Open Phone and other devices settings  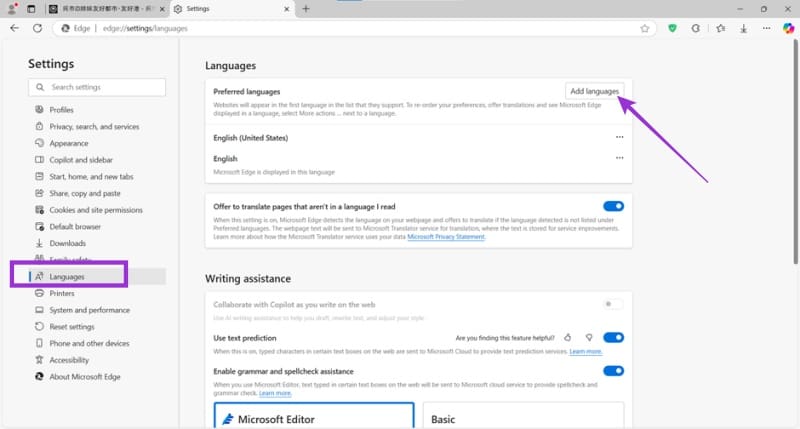click(x=89, y=343)
